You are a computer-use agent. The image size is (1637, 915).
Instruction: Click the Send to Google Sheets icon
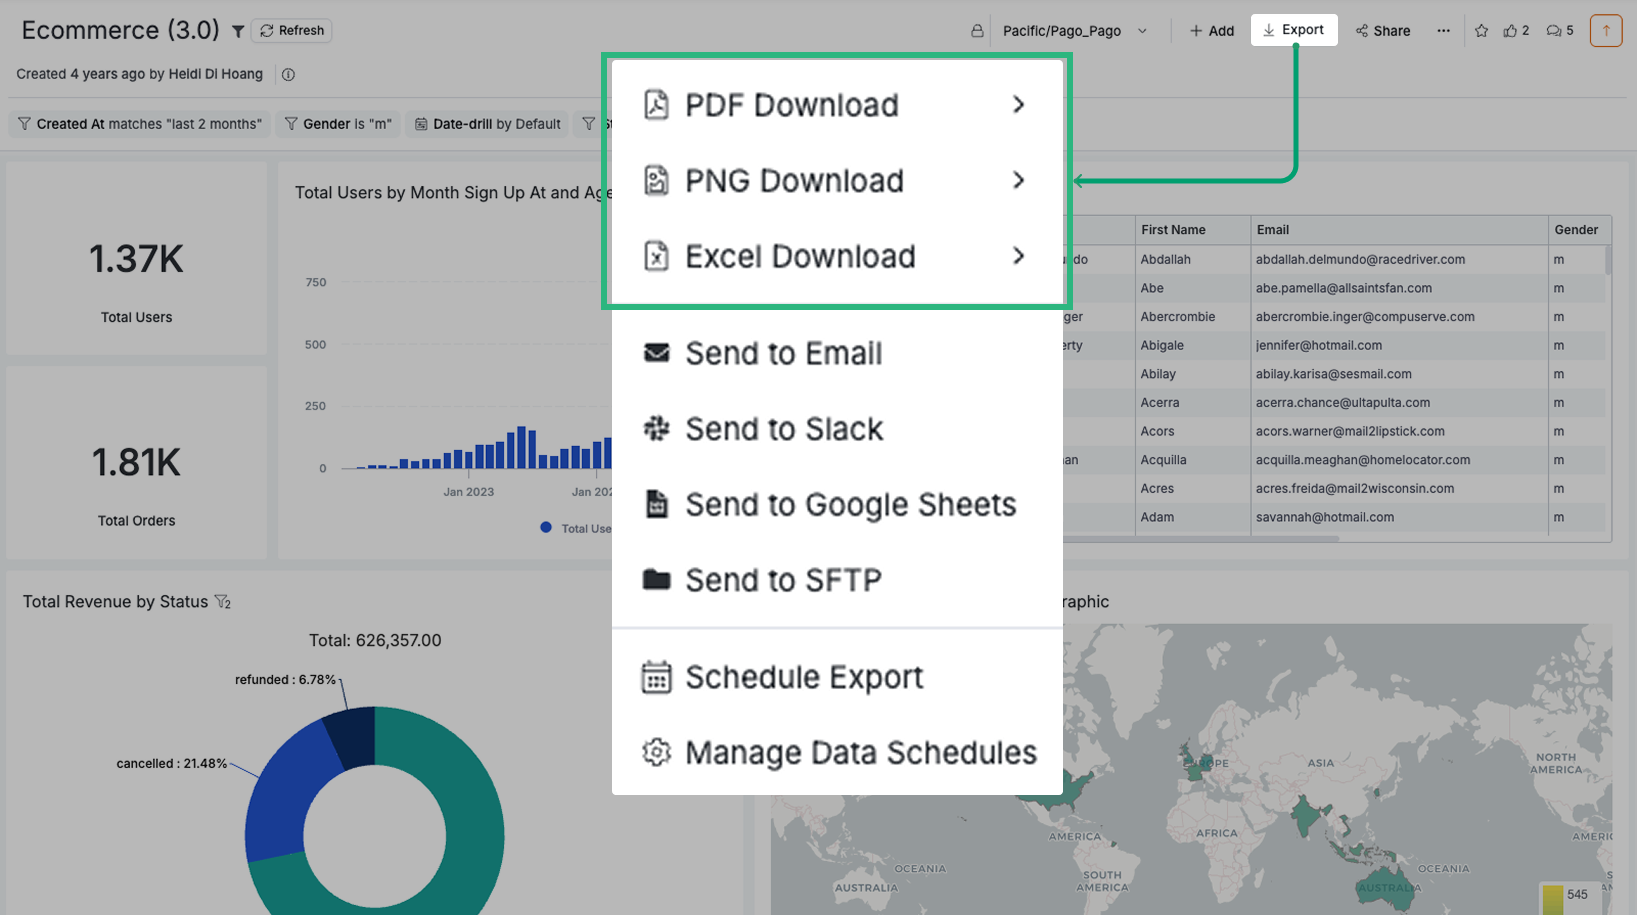[656, 504]
